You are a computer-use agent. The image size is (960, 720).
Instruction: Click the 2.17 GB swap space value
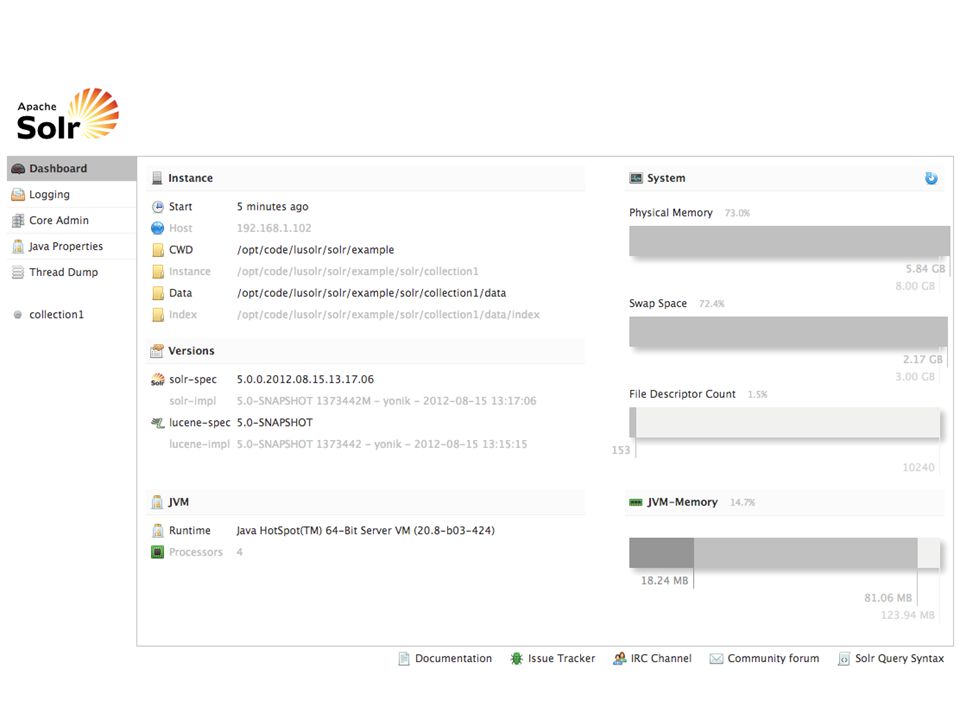point(923,359)
